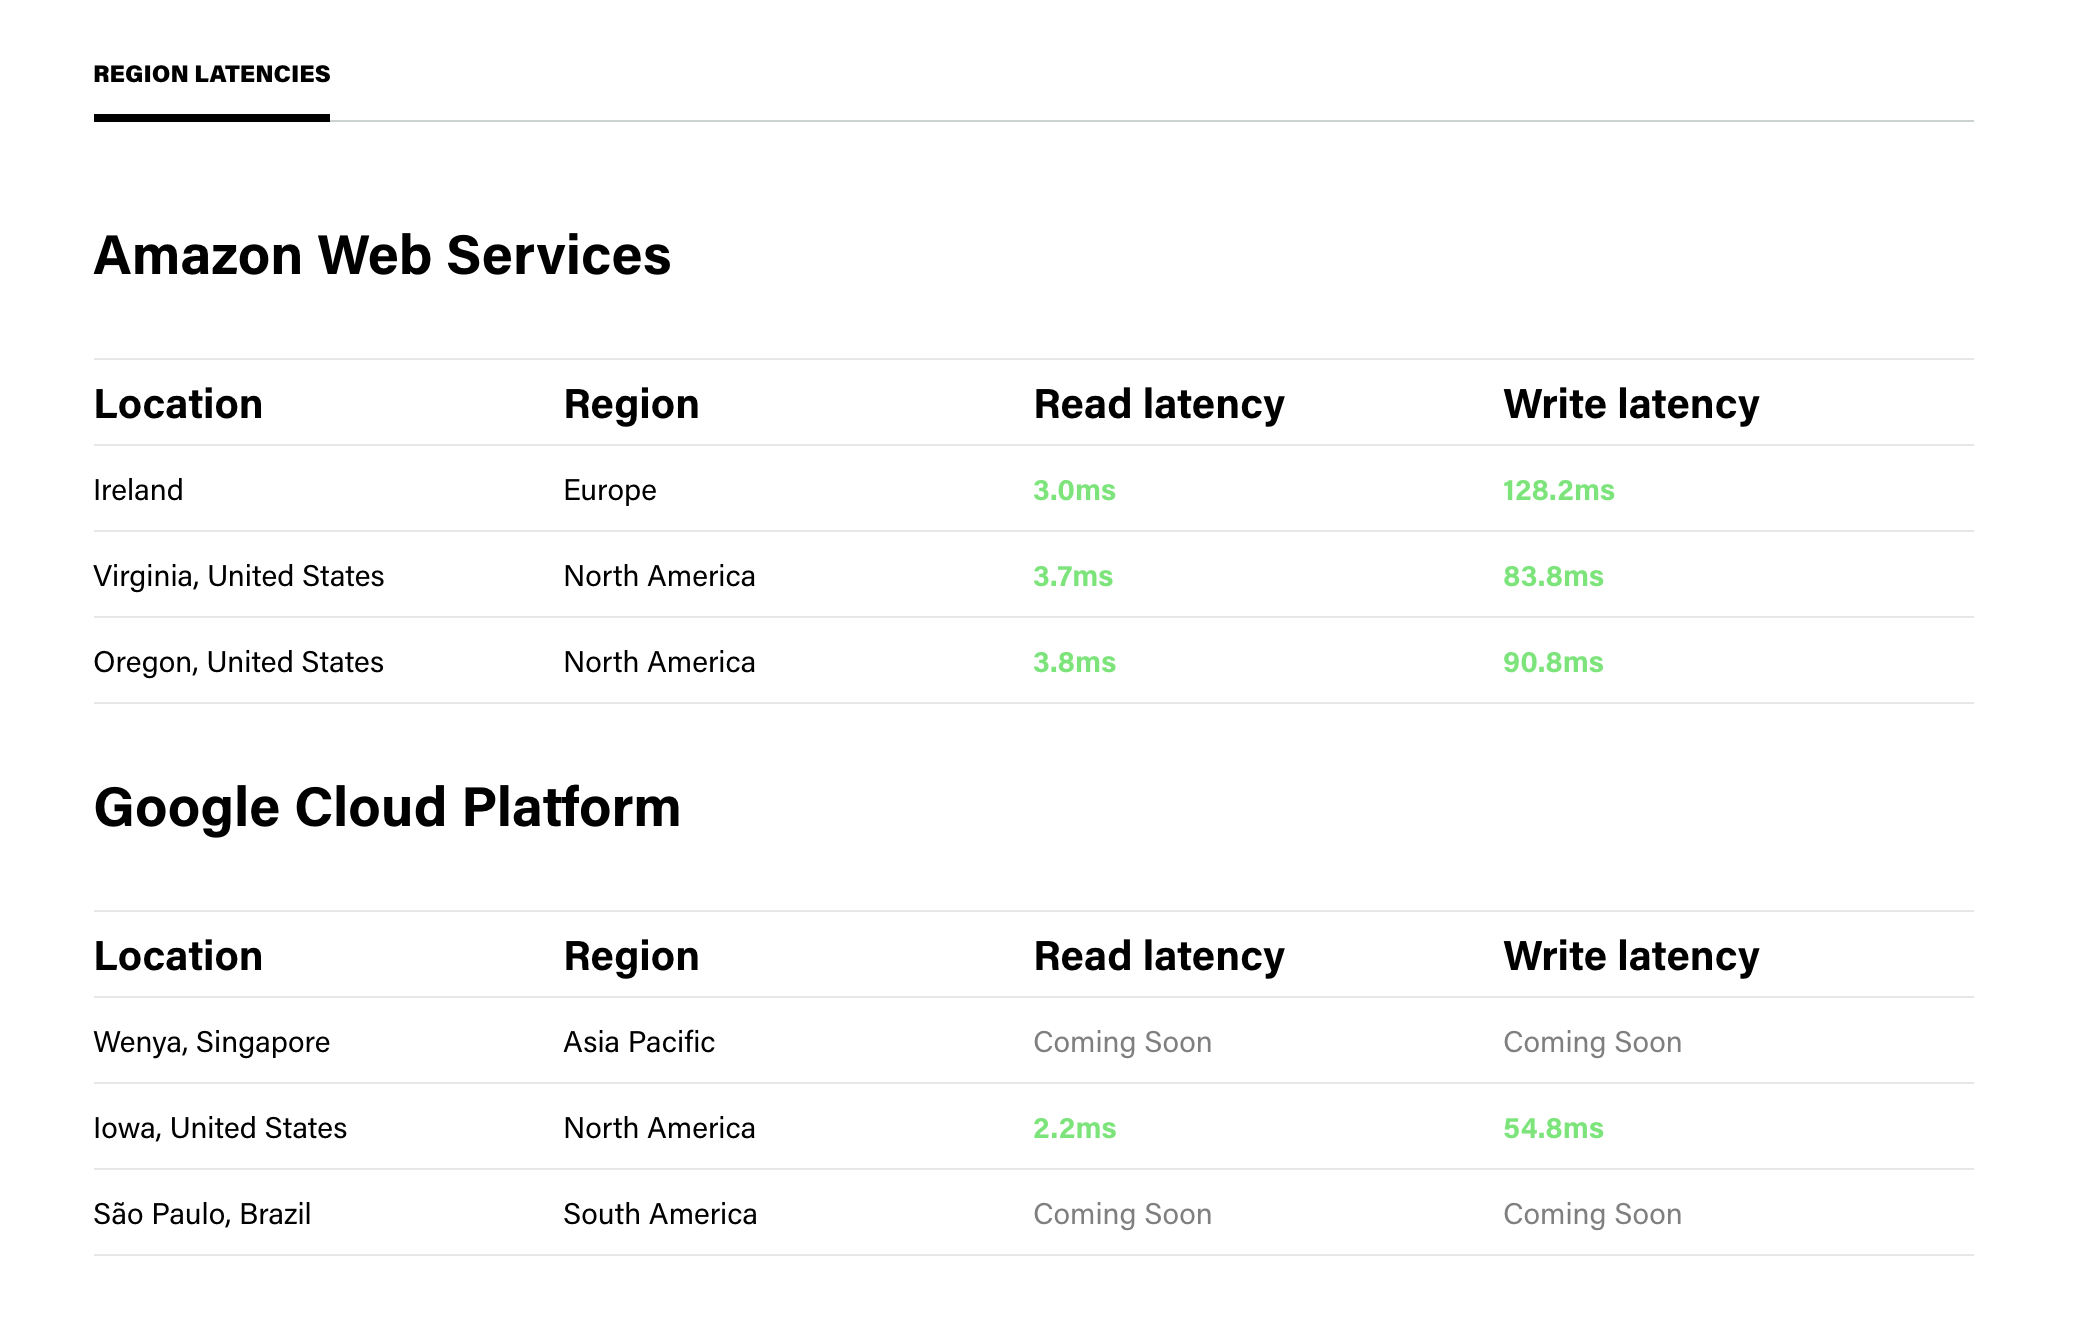Screen dimensions: 2096x1320
Task: Select Virginia, United States row location
Action: pyautogui.click(x=238, y=576)
